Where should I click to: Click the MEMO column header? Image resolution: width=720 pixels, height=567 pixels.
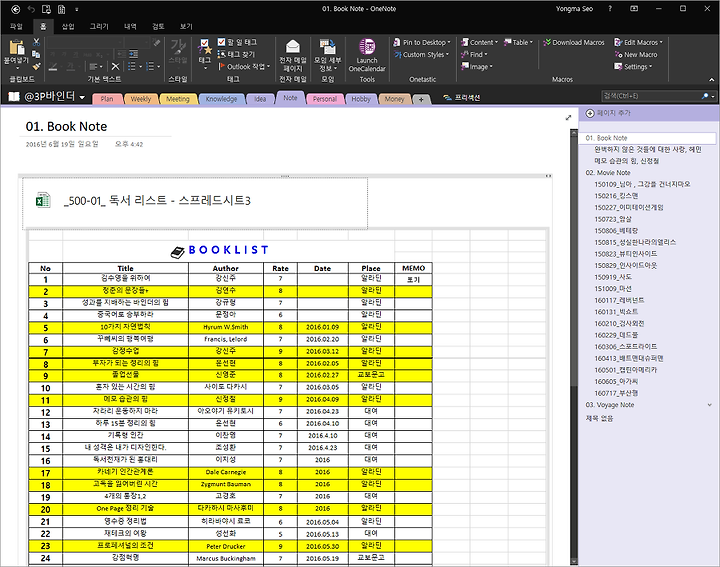[x=413, y=268]
